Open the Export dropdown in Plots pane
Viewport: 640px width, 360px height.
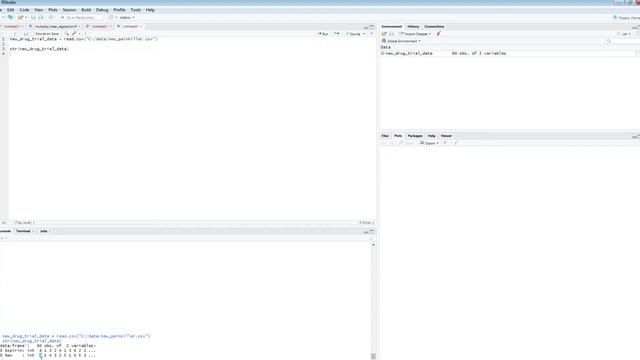coord(429,143)
